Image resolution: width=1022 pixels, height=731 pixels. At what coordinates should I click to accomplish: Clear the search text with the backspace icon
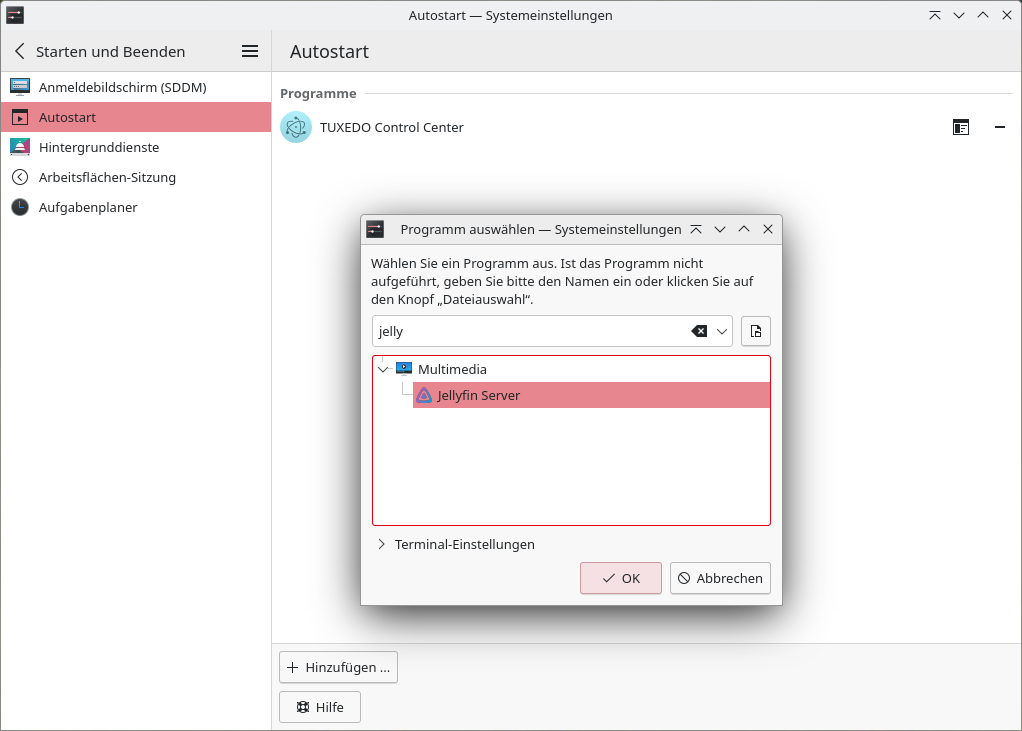coord(701,331)
